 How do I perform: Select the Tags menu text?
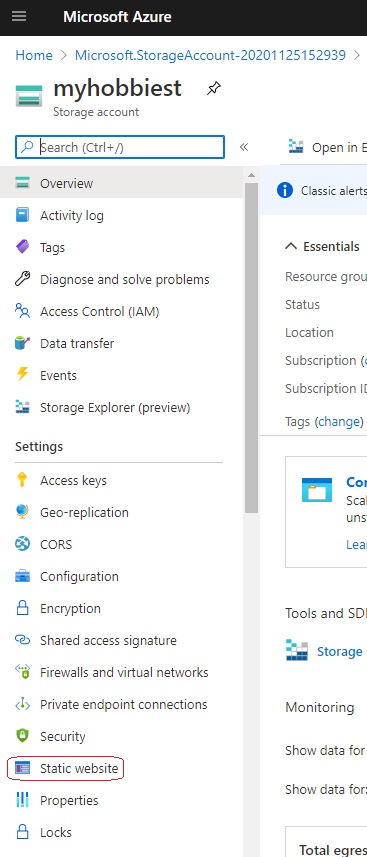click(53, 248)
